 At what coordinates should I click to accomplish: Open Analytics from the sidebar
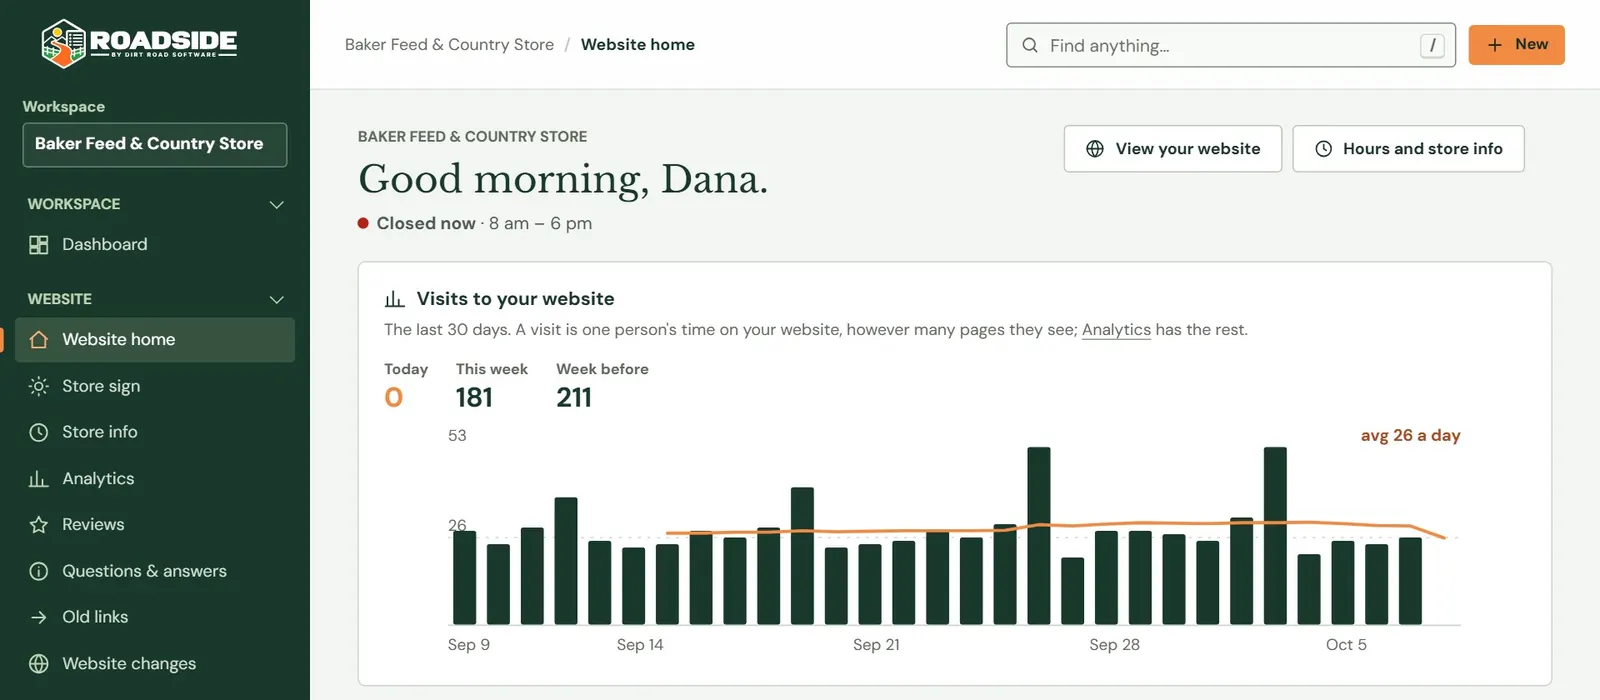click(155, 479)
